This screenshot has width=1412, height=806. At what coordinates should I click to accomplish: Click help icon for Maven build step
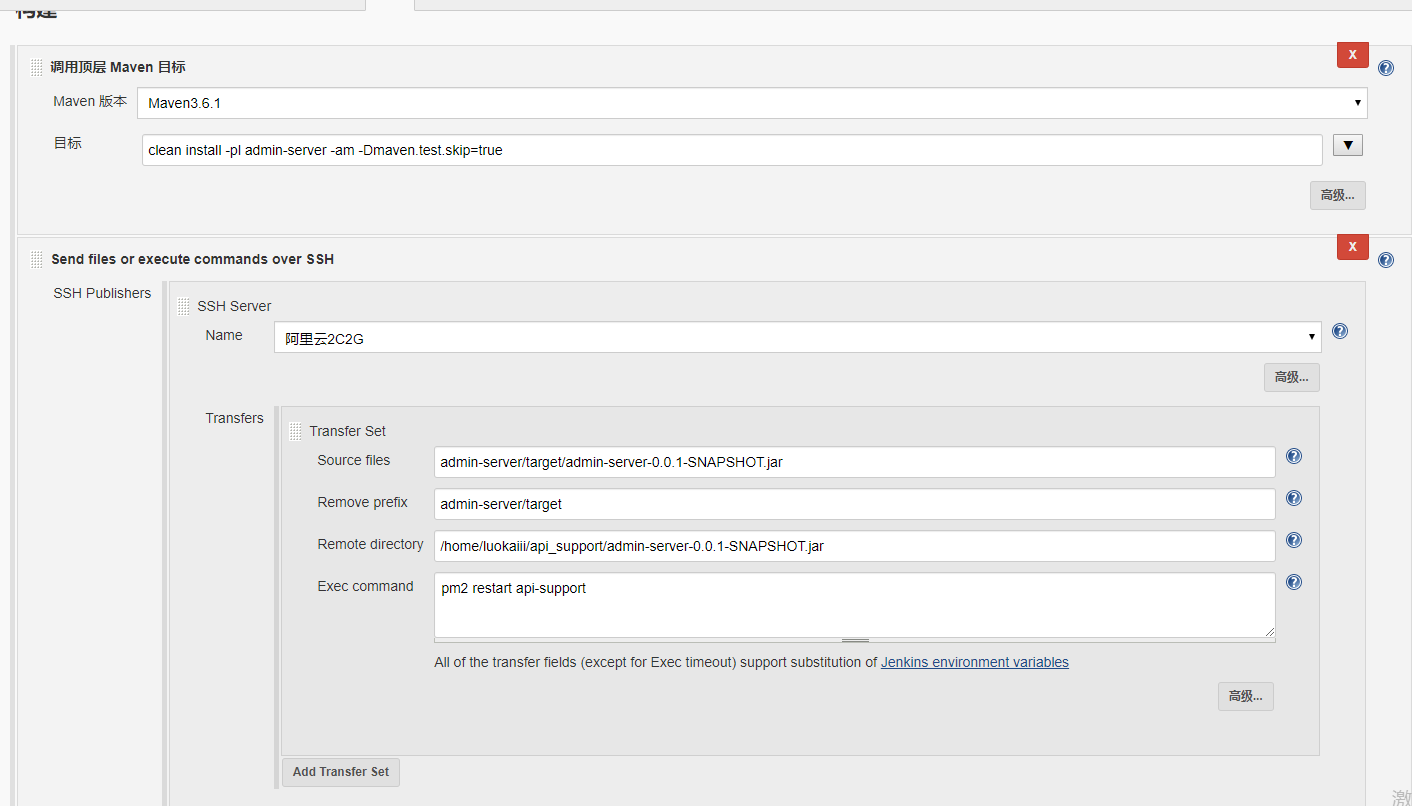point(1385,68)
